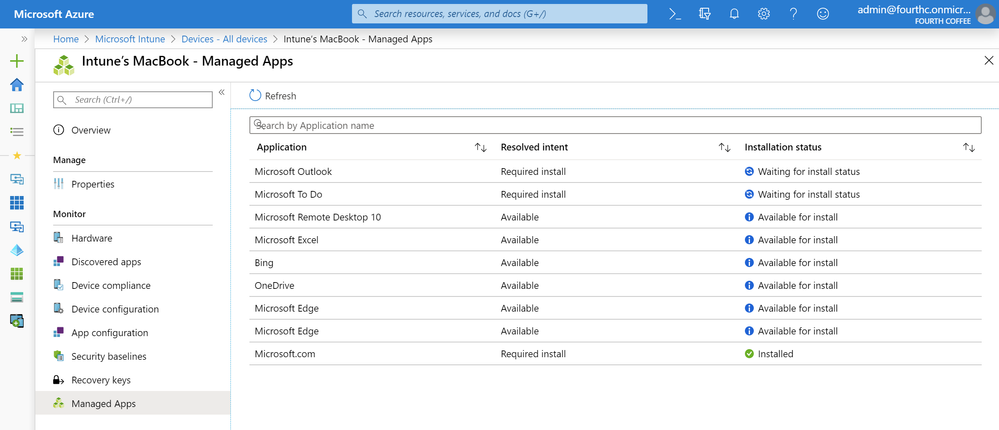Screen dimensions: 999x430
Task: Sort by the Resolved intent column arrows
Action: click(724, 147)
